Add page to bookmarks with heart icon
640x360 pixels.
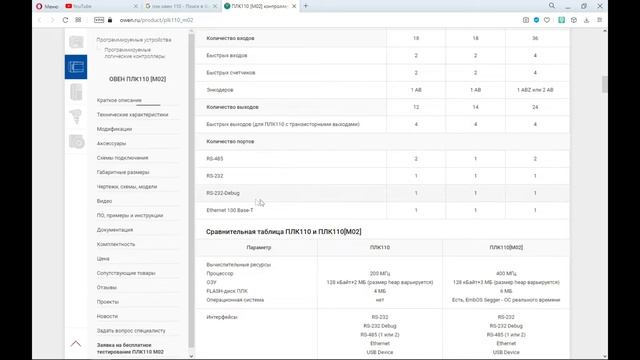tap(547, 20)
